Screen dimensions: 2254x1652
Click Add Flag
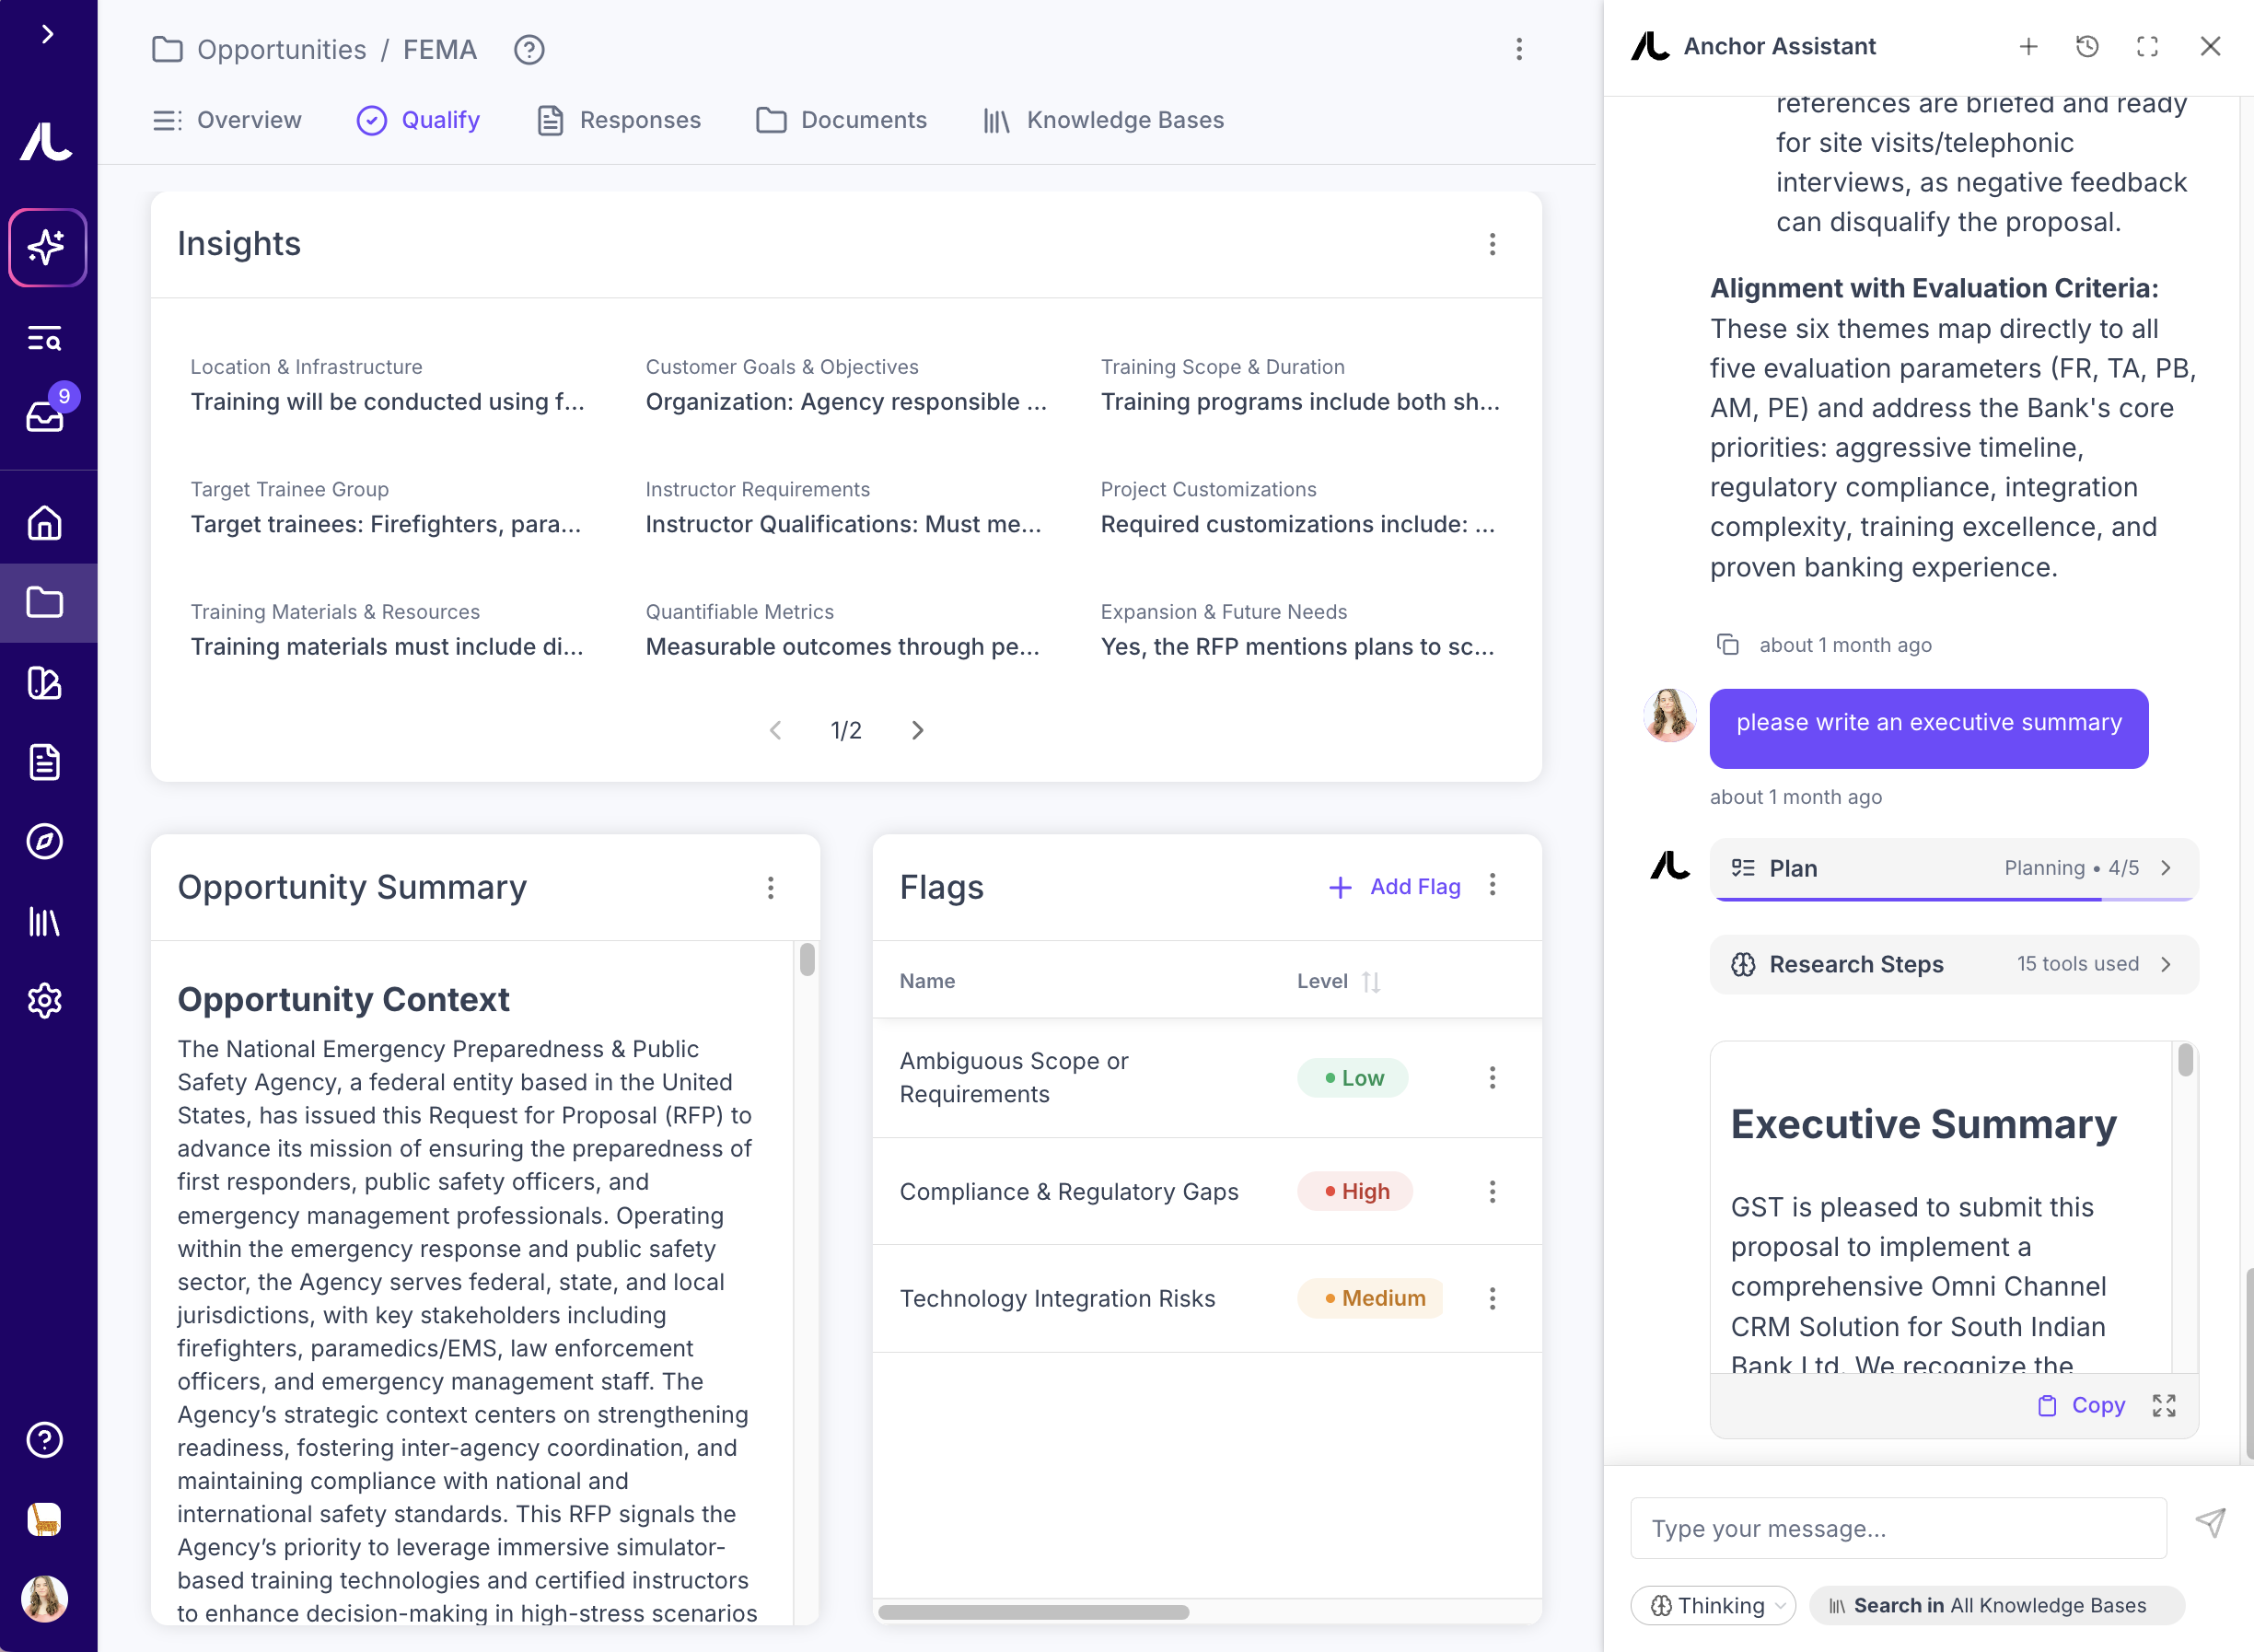tap(1395, 887)
